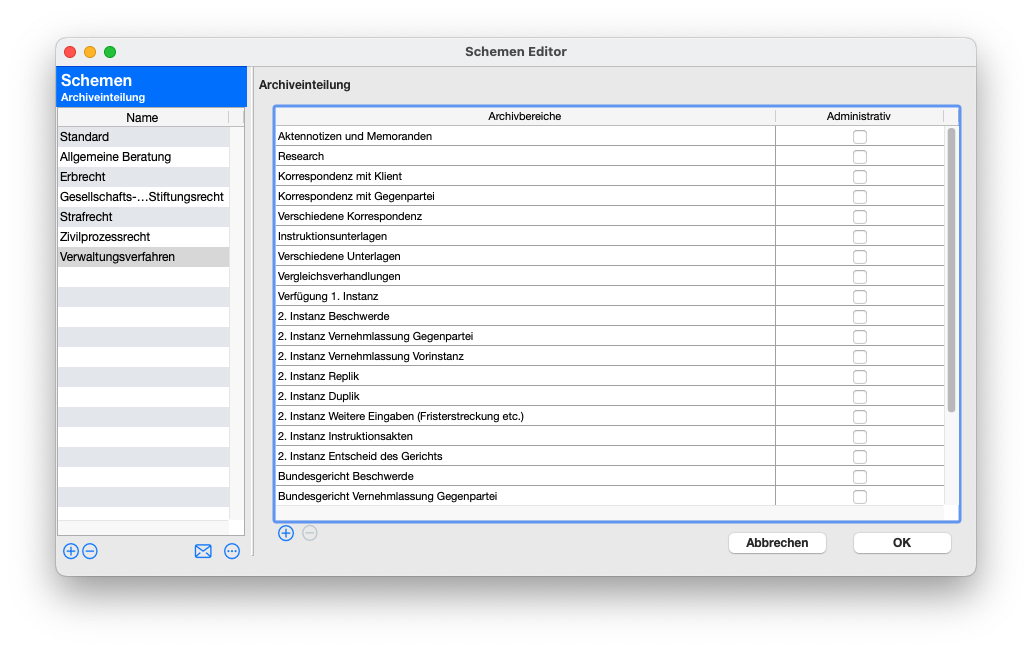
Task: Tick Administrativ for Verfügung 1. Instanz
Action: click(x=859, y=297)
